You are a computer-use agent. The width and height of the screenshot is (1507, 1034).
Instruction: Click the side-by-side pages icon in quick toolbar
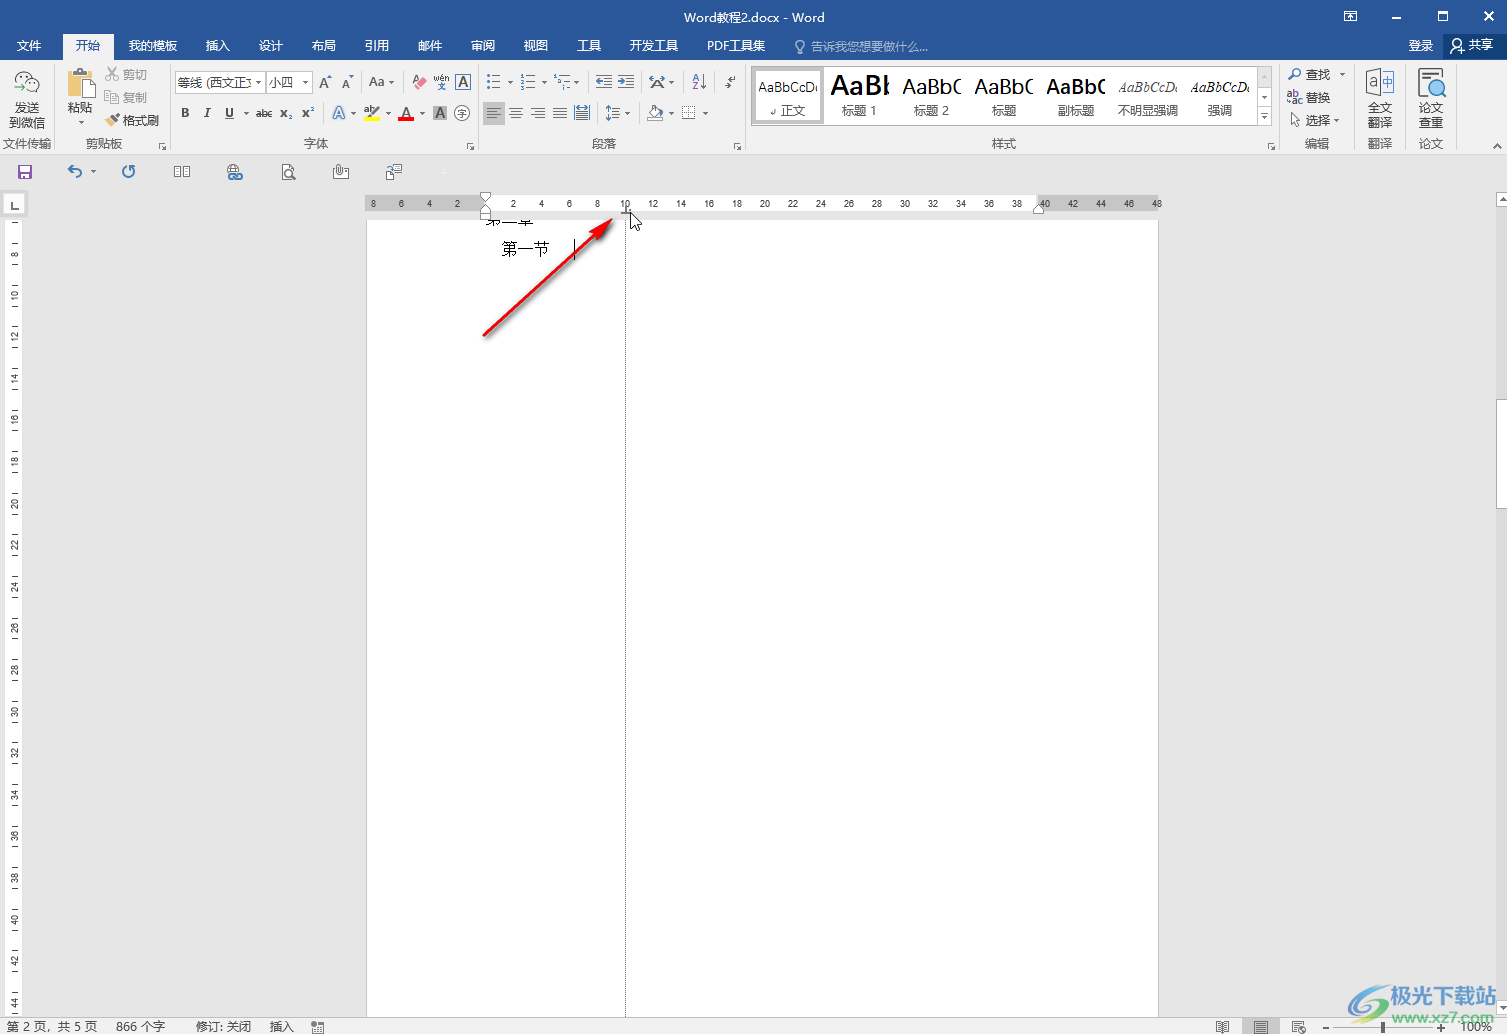point(182,172)
